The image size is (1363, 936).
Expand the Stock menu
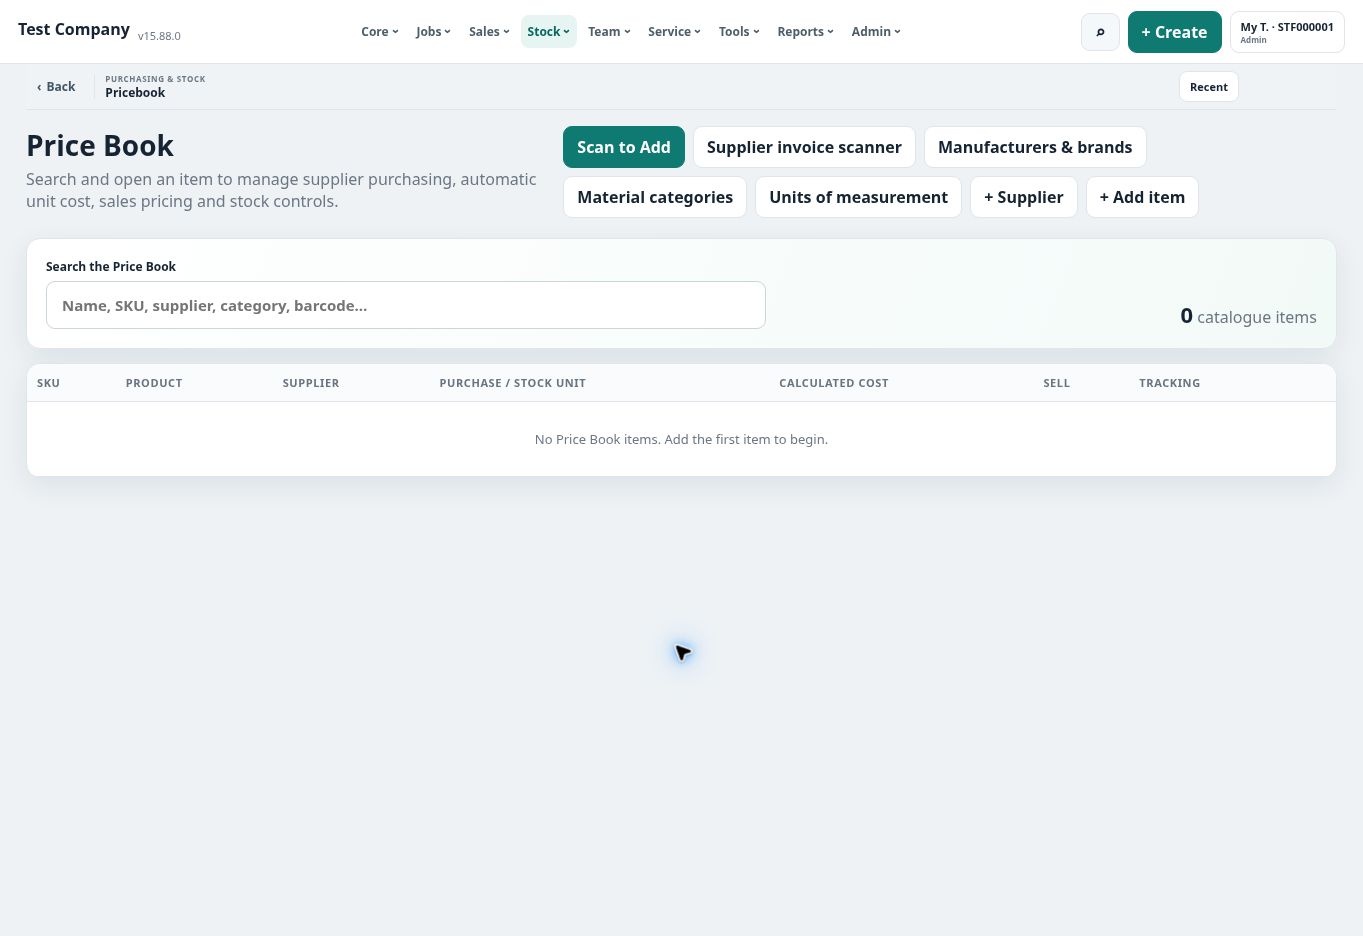click(x=548, y=32)
